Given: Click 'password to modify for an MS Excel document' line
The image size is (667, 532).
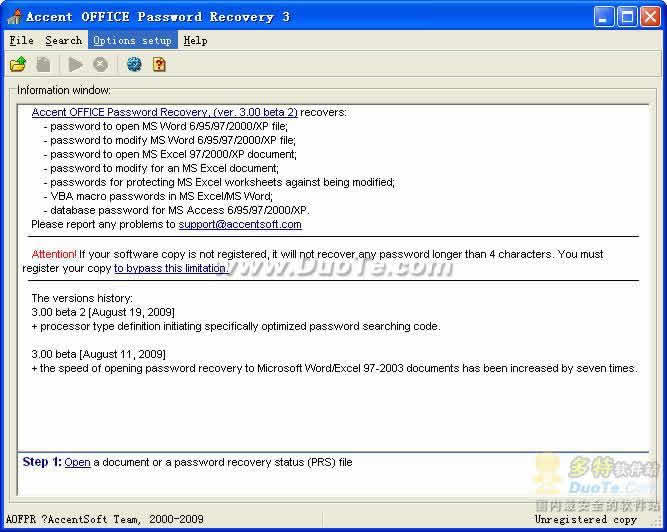Looking at the screenshot, I should (x=161, y=168).
